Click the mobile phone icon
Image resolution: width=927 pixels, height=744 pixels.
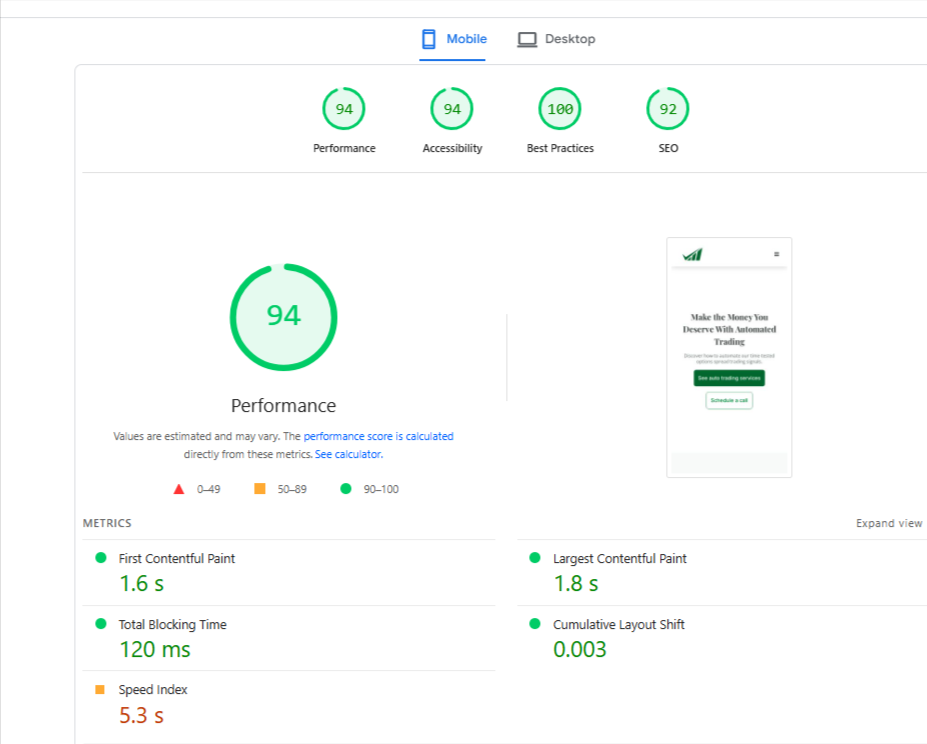[x=429, y=39]
